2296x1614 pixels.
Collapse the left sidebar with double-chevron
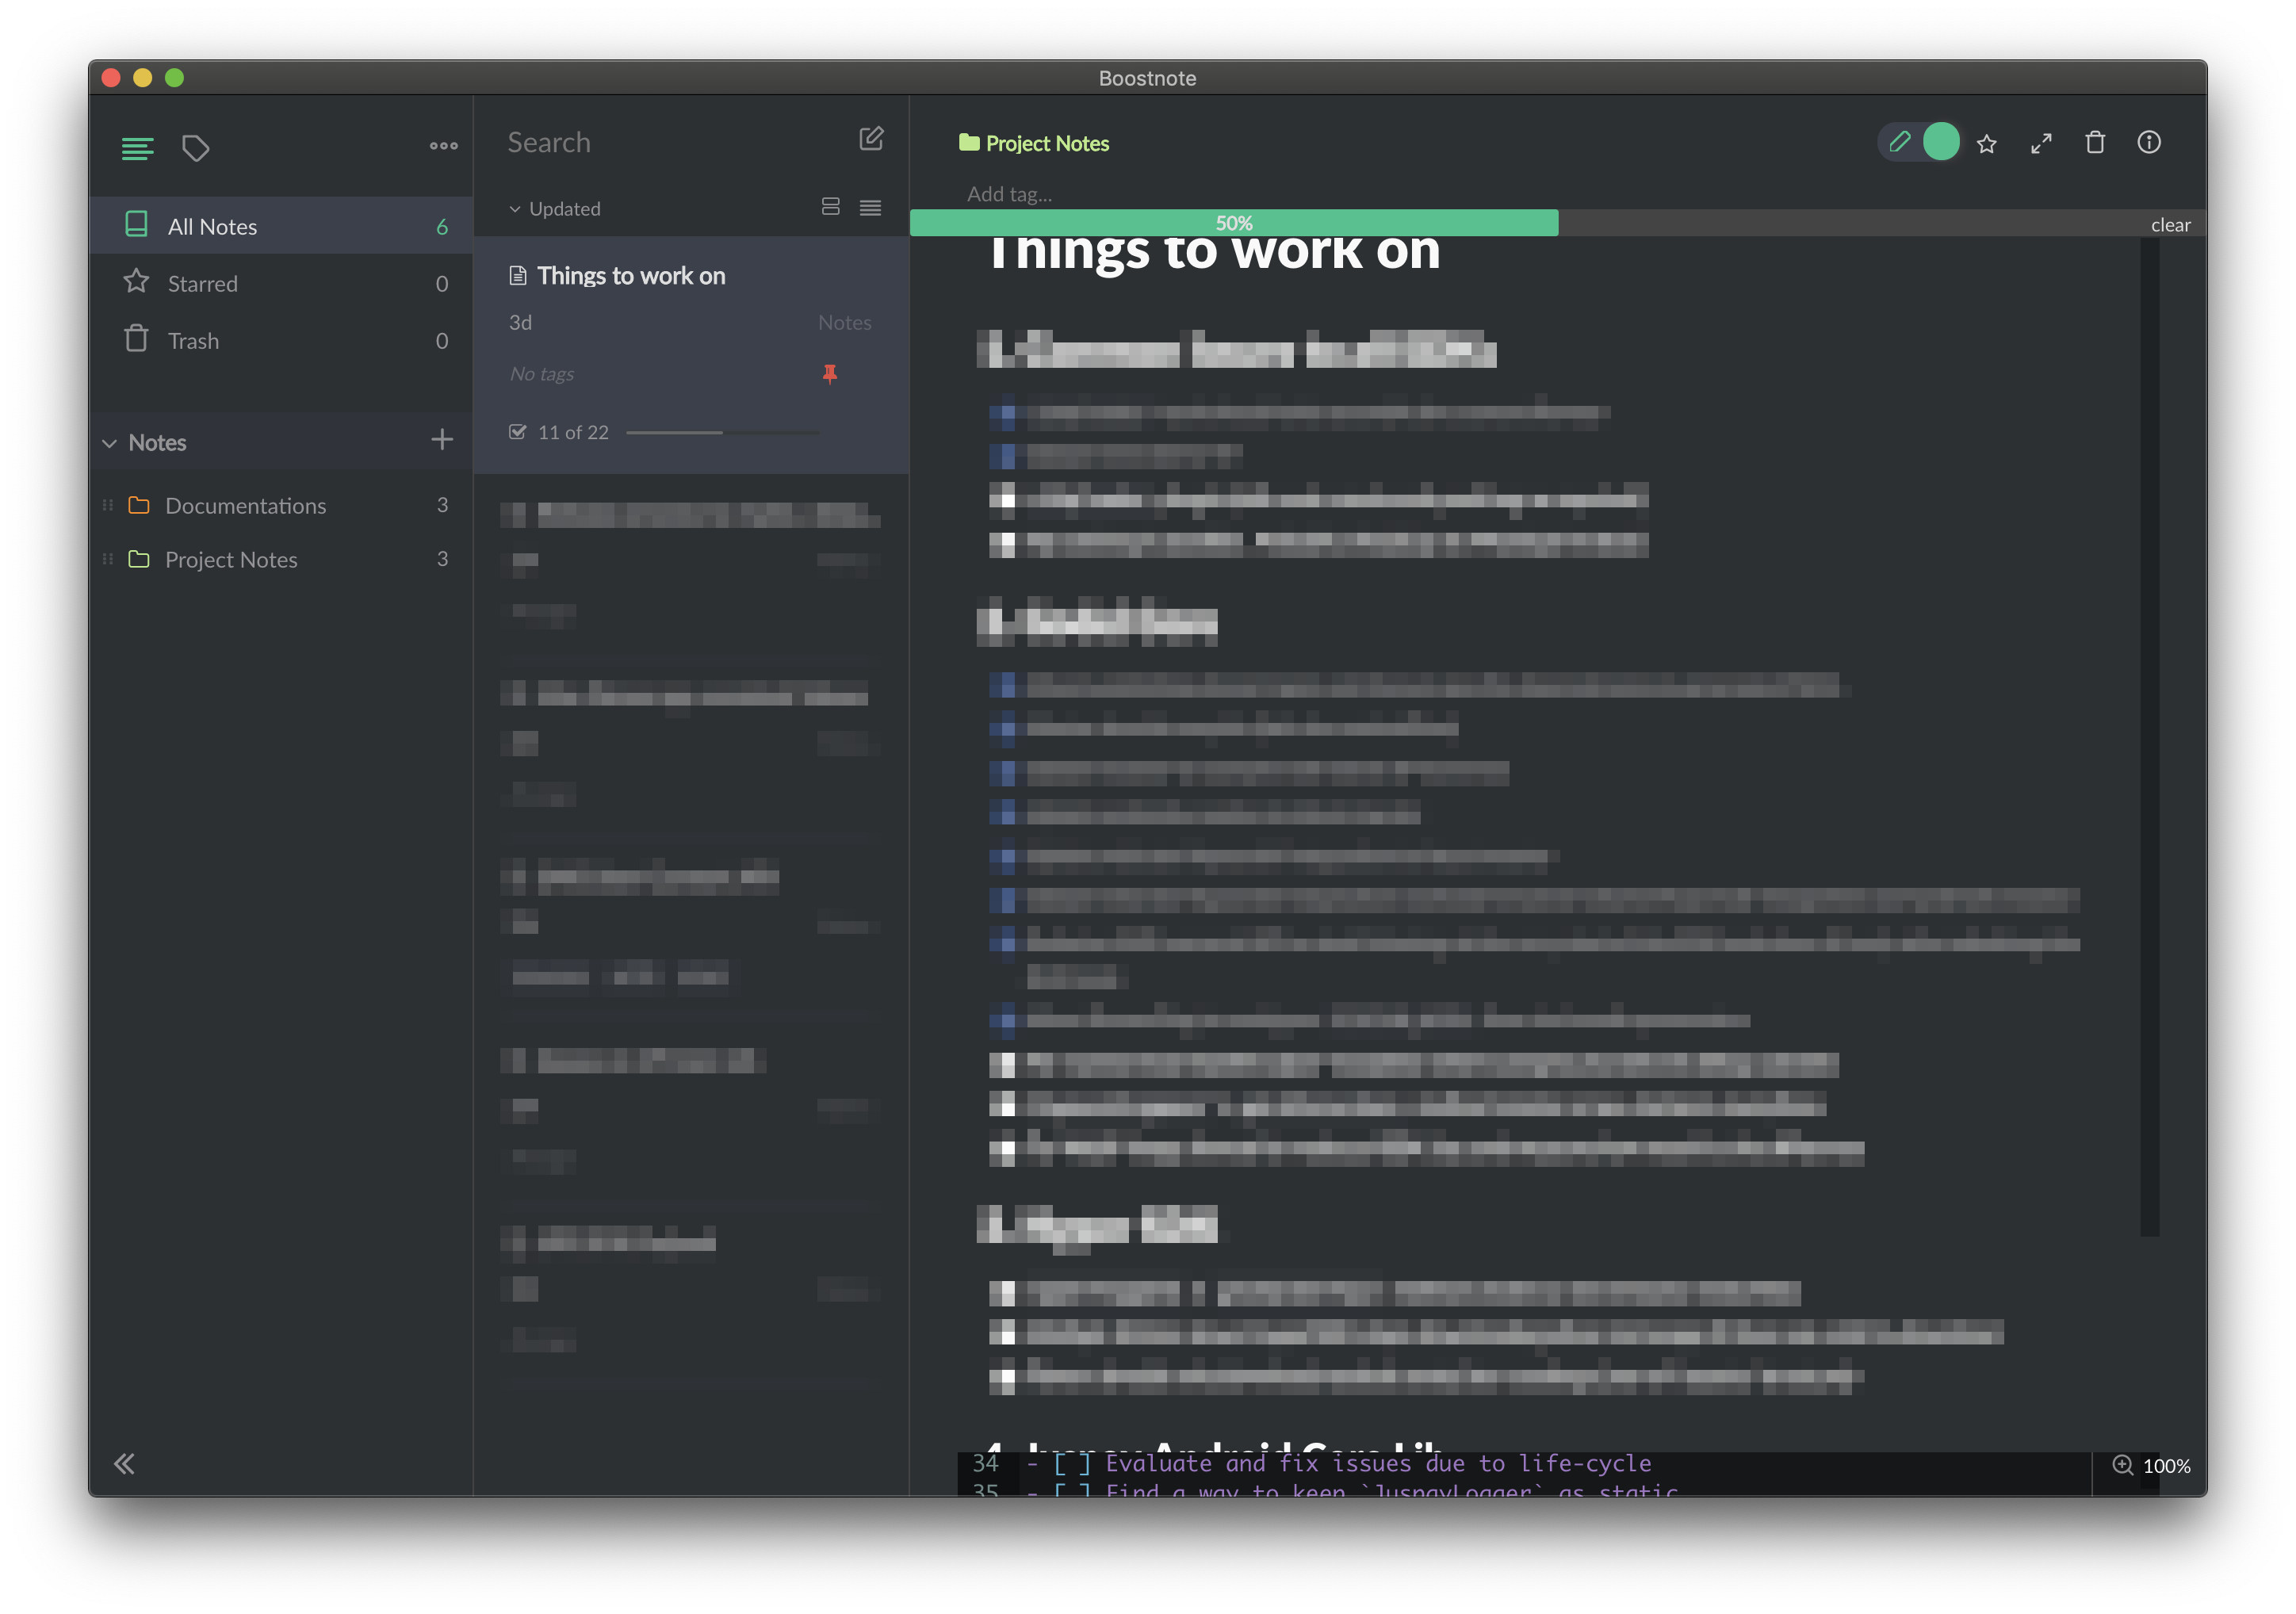coord(124,1463)
